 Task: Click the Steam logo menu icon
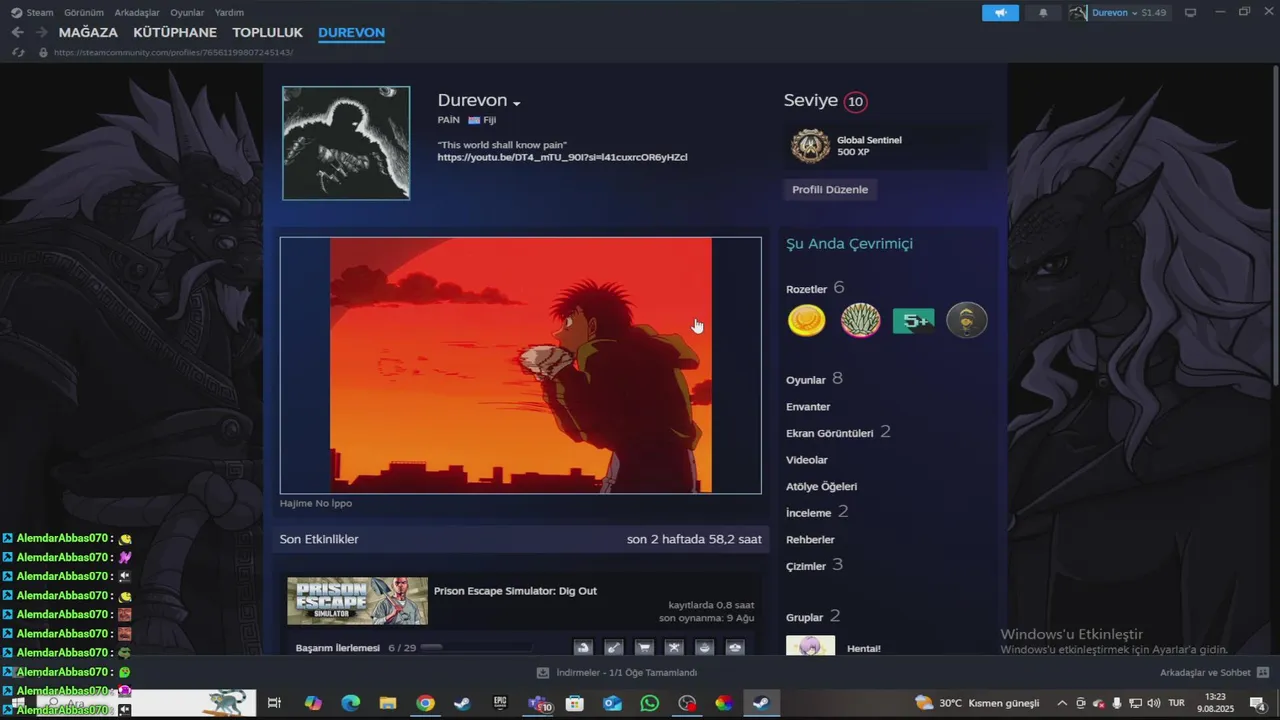coord(16,13)
